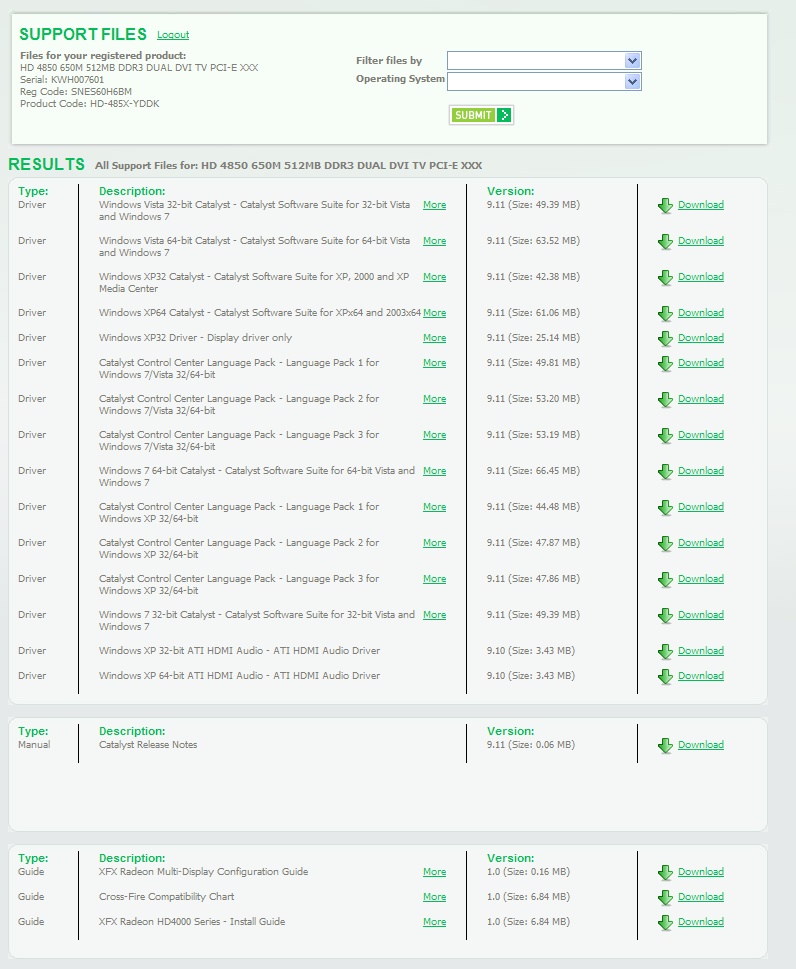Screen dimensions: 796x969
Task: Click Download text link for Catalyst Release Notes
Action: 701,745
